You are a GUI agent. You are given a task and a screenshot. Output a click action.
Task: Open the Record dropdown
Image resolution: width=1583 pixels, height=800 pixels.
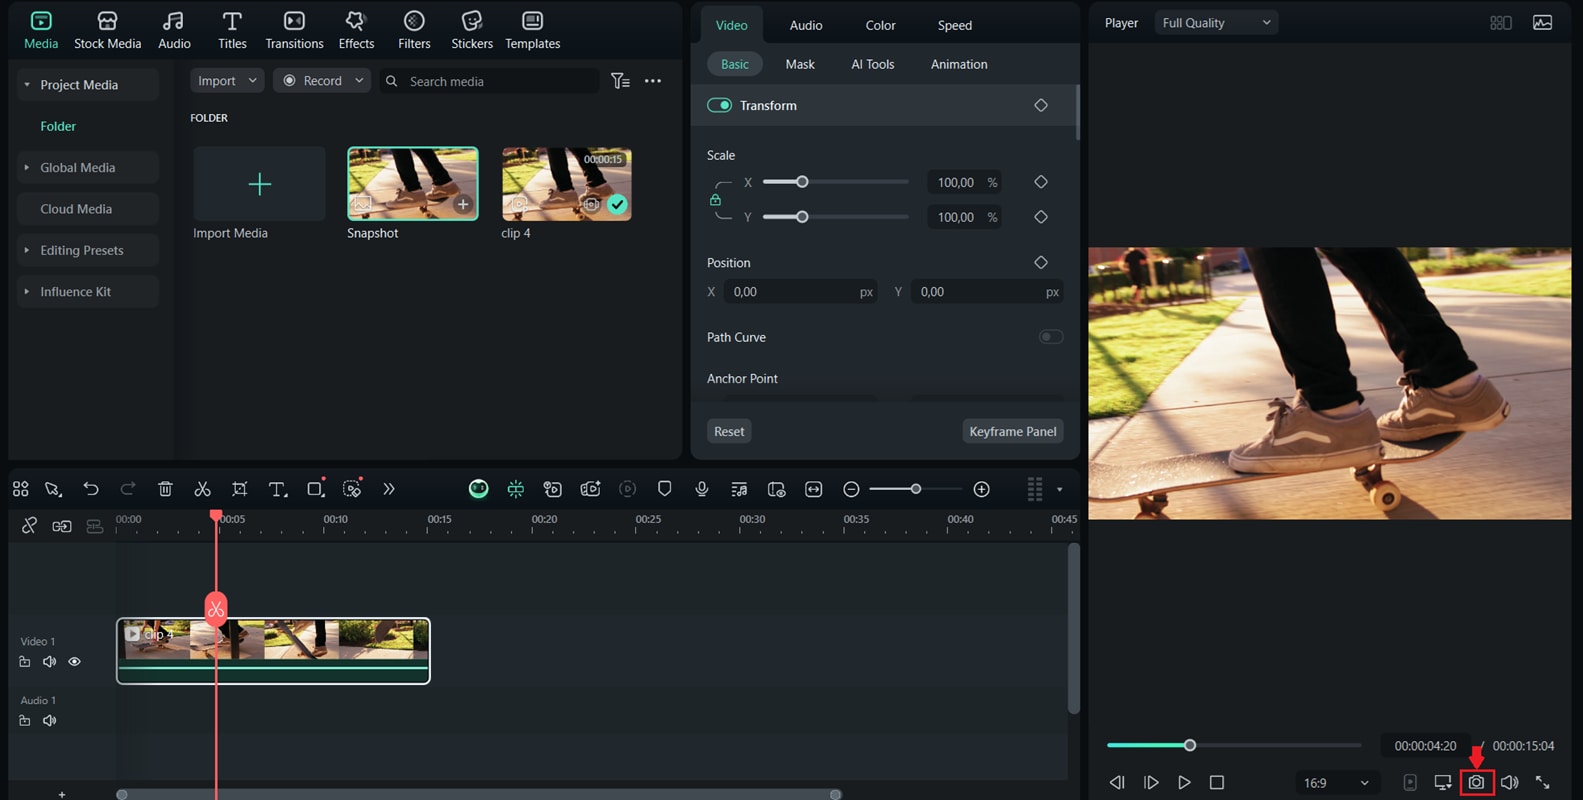(322, 81)
